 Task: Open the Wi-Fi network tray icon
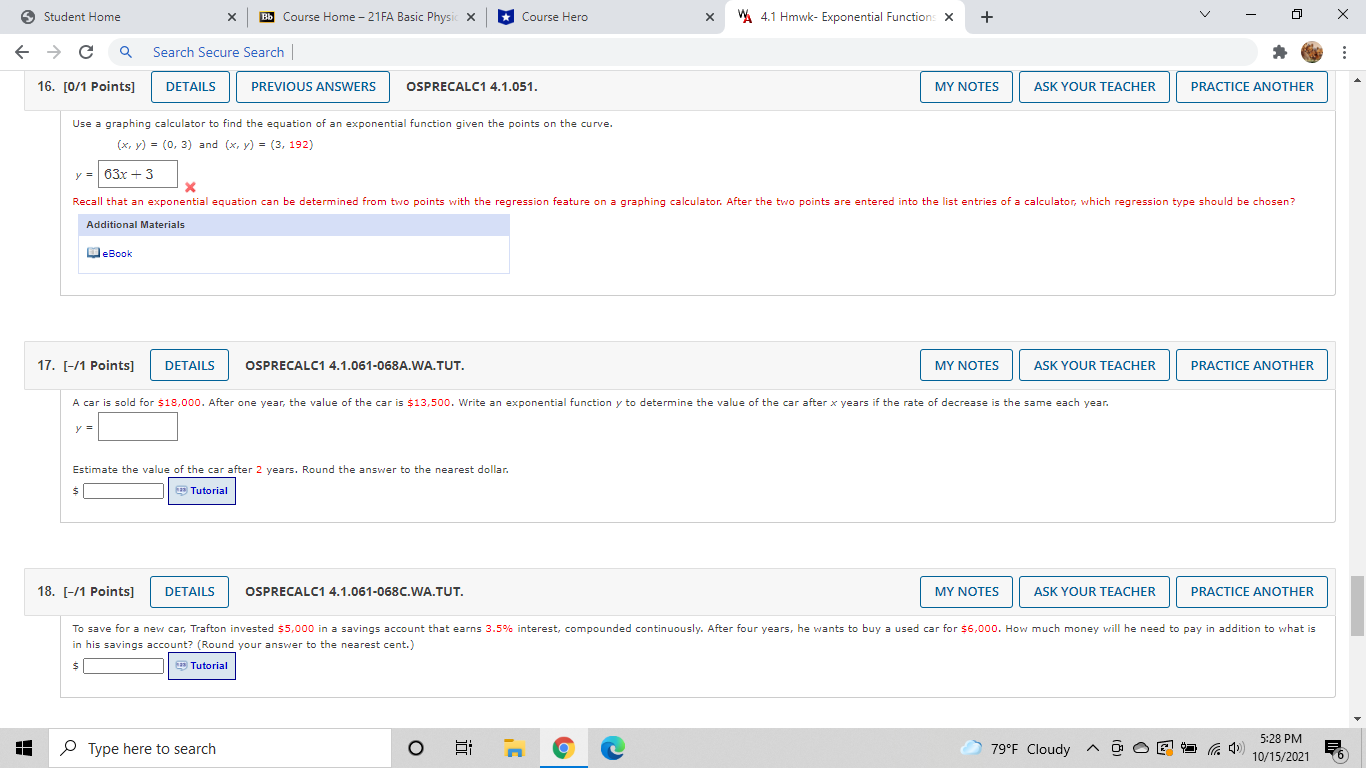(x=1213, y=748)
